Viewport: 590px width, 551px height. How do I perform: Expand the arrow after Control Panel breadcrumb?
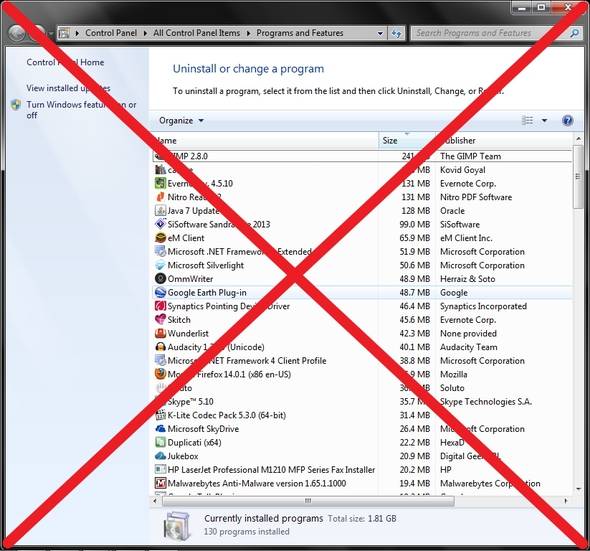pyautogui.click(x=145, y=33)
